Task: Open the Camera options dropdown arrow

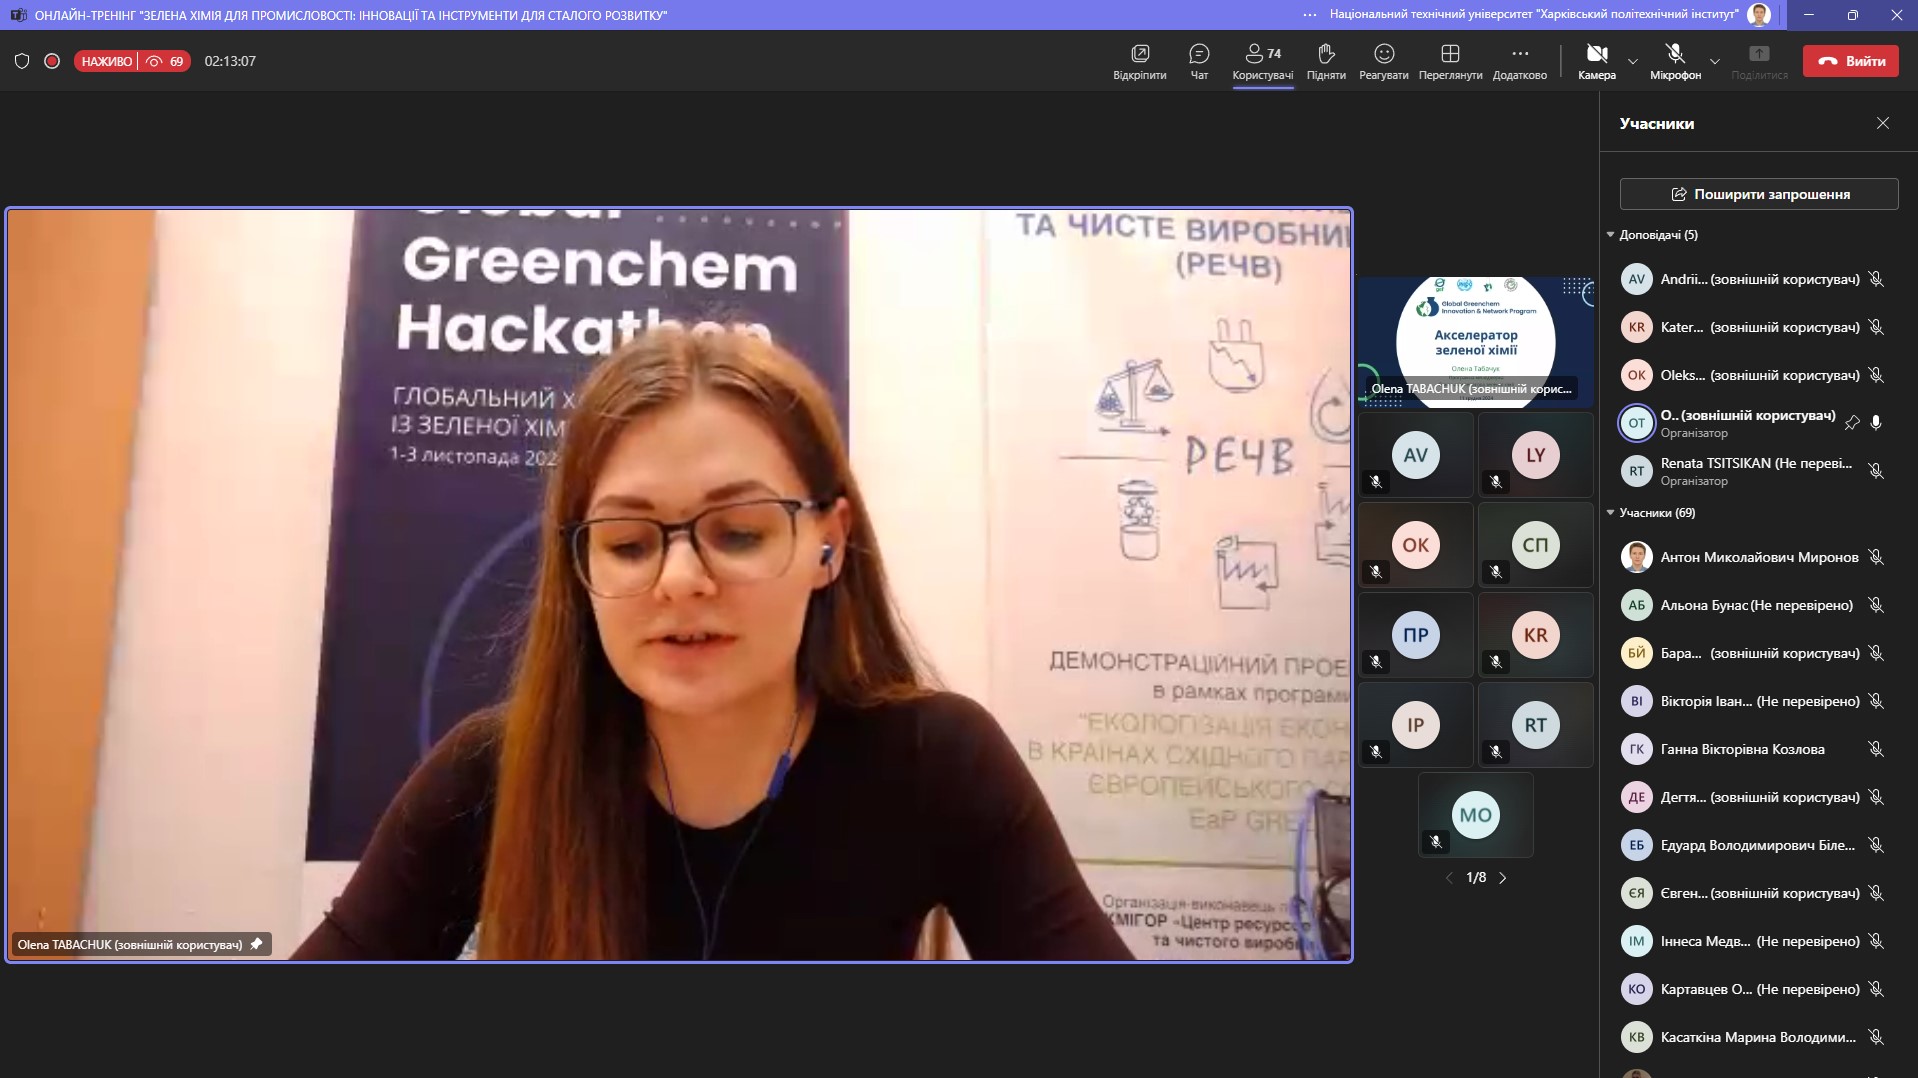Action: (1633, 61)
